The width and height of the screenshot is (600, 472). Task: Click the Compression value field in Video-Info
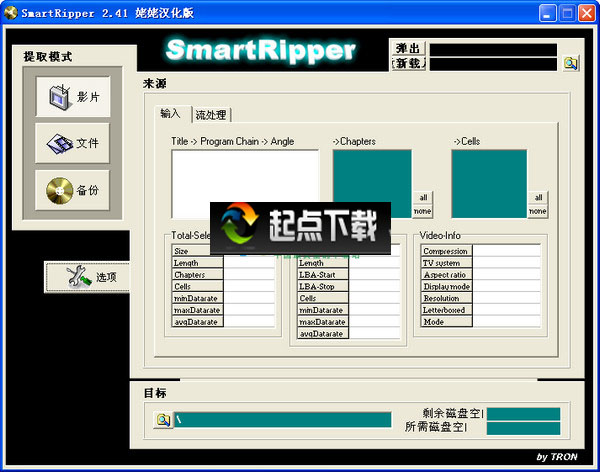click(506, 251)
